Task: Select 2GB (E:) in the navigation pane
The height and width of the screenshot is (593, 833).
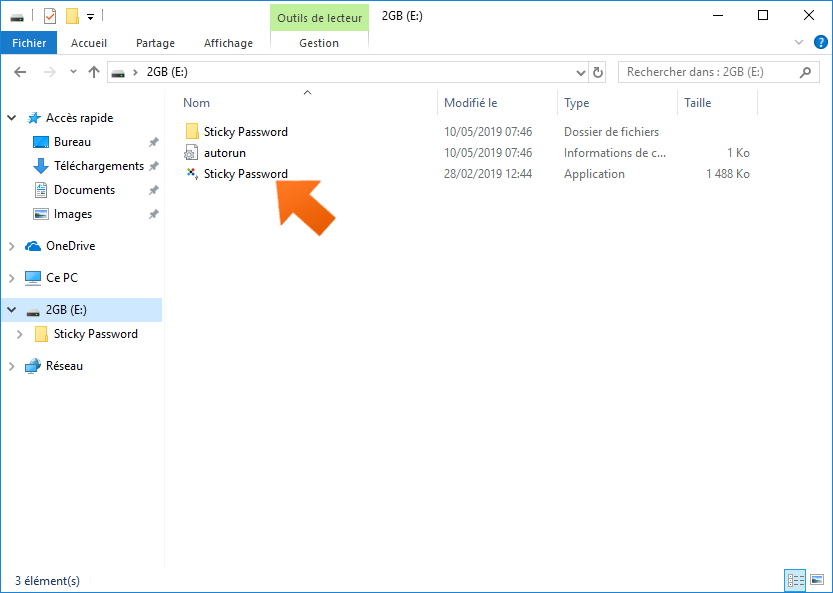Action: [66, 310]
